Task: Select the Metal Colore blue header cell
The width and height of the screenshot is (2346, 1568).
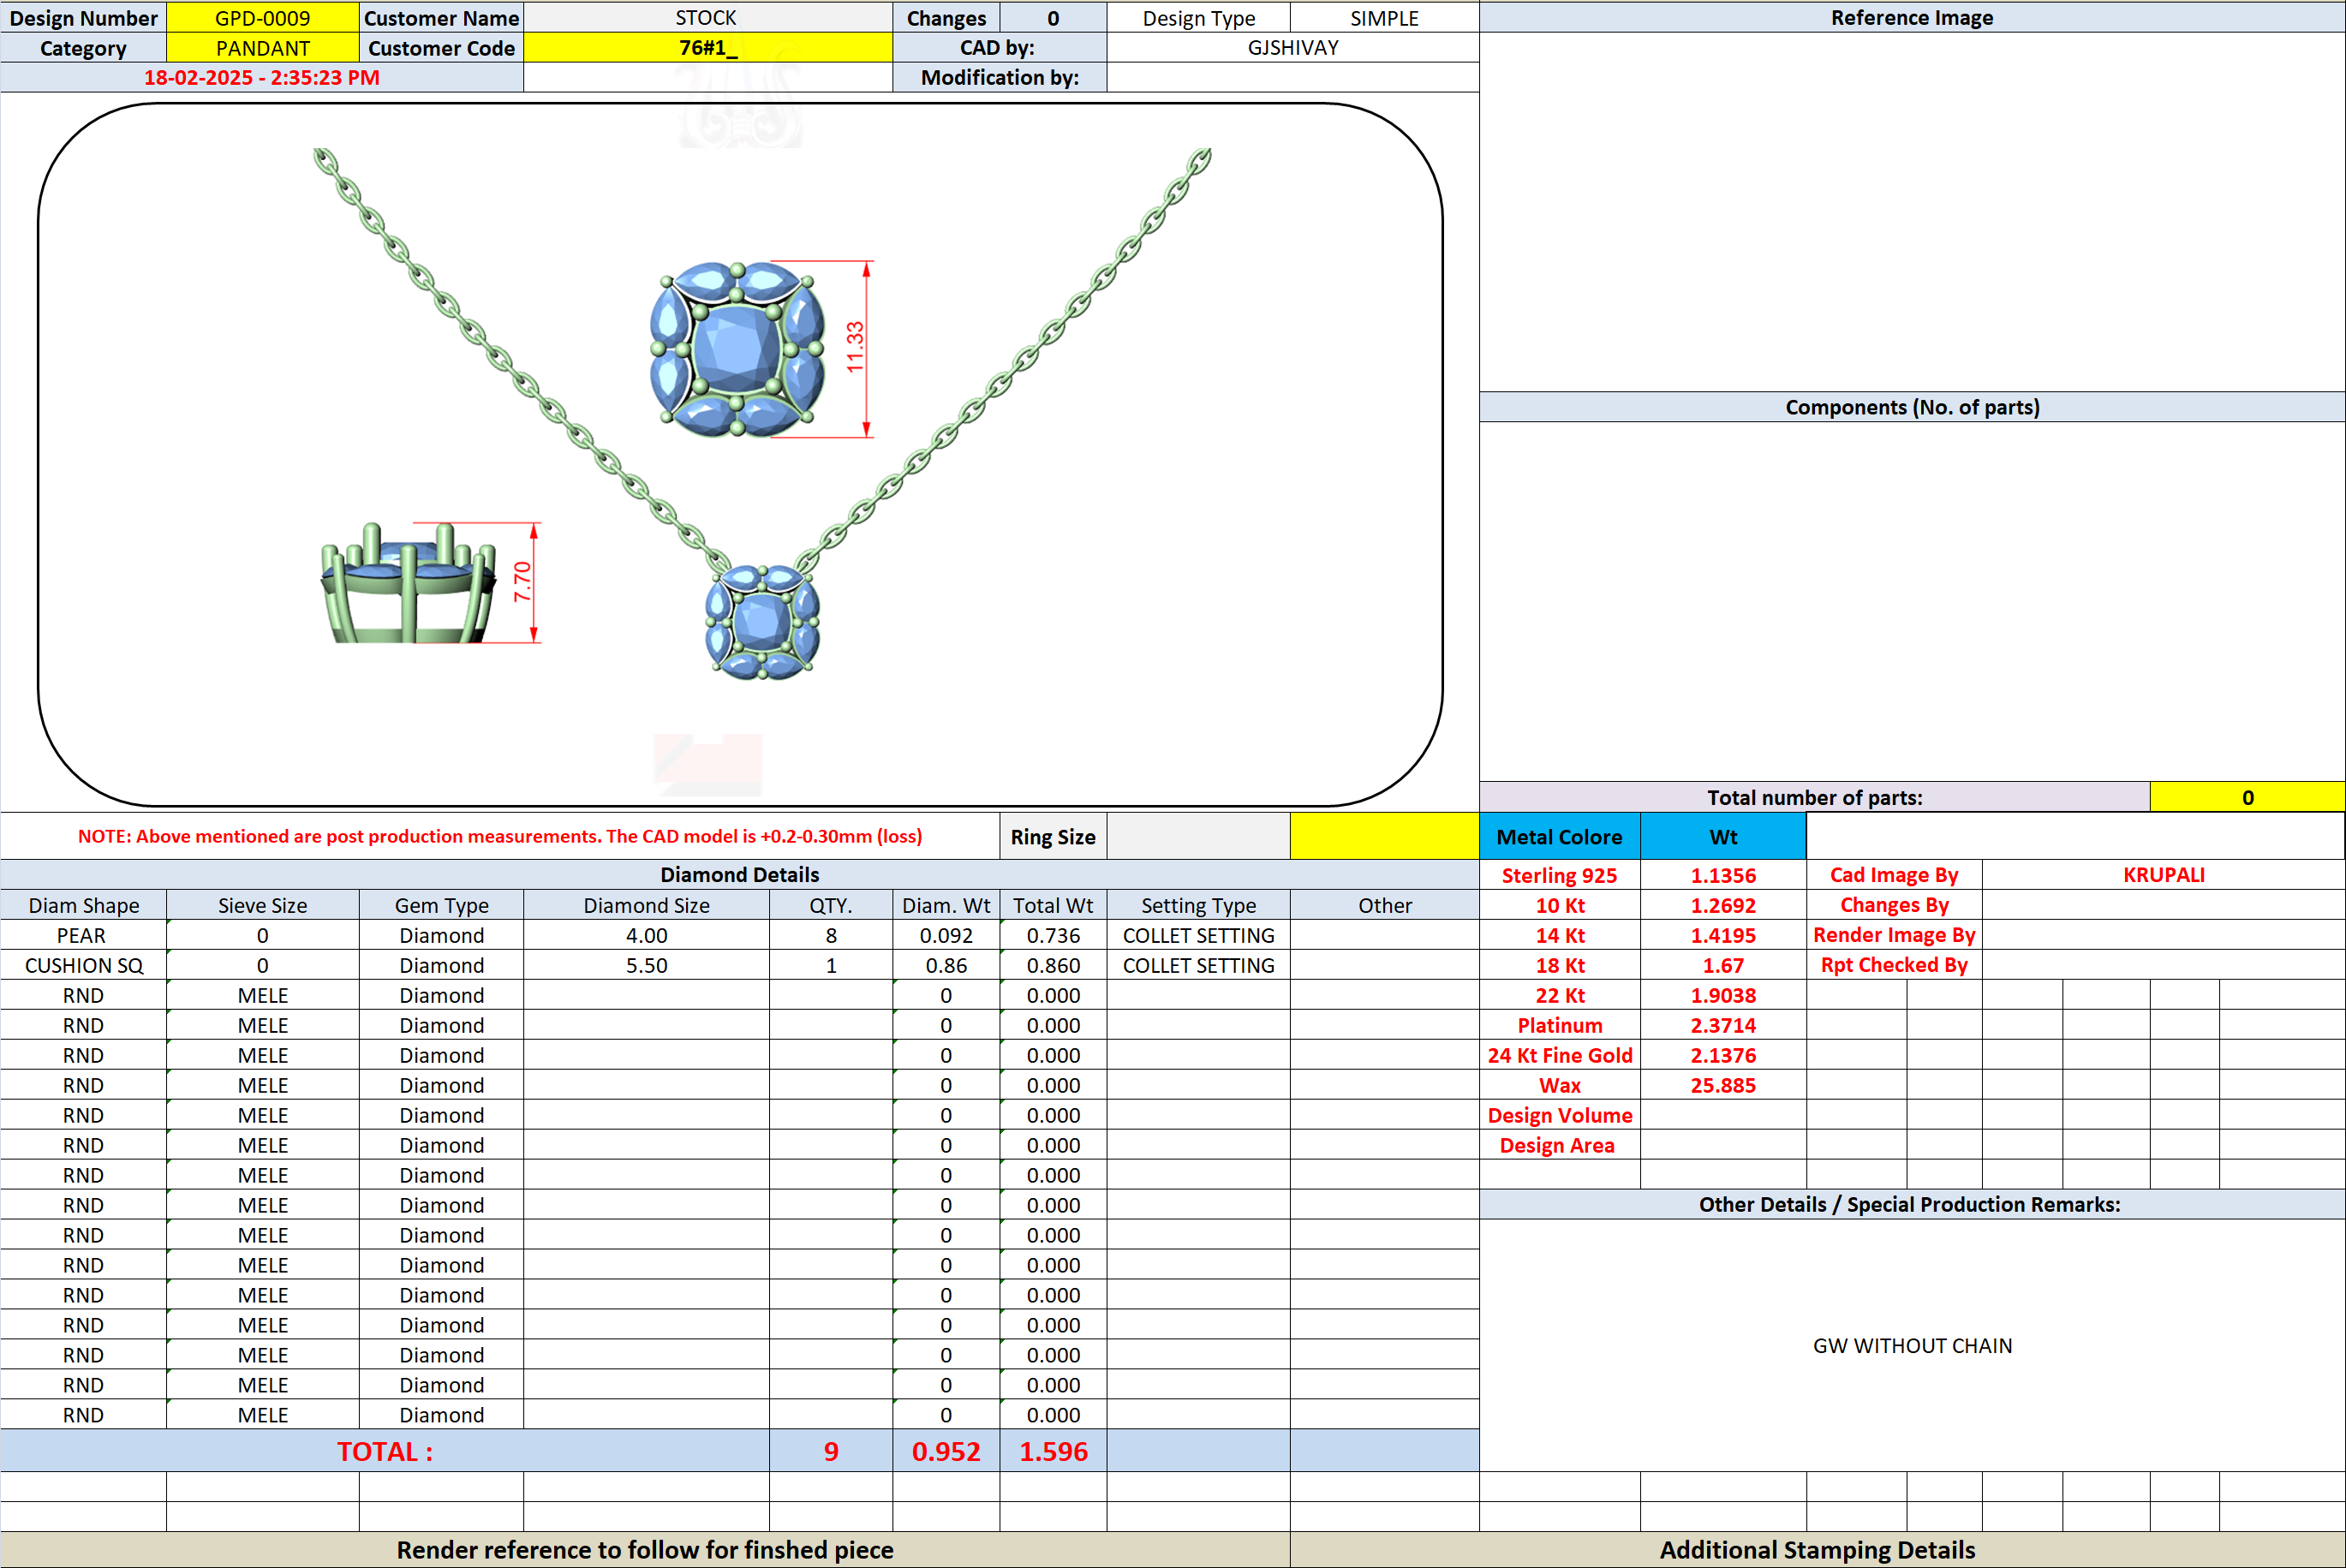Action: pos(1559,836)
